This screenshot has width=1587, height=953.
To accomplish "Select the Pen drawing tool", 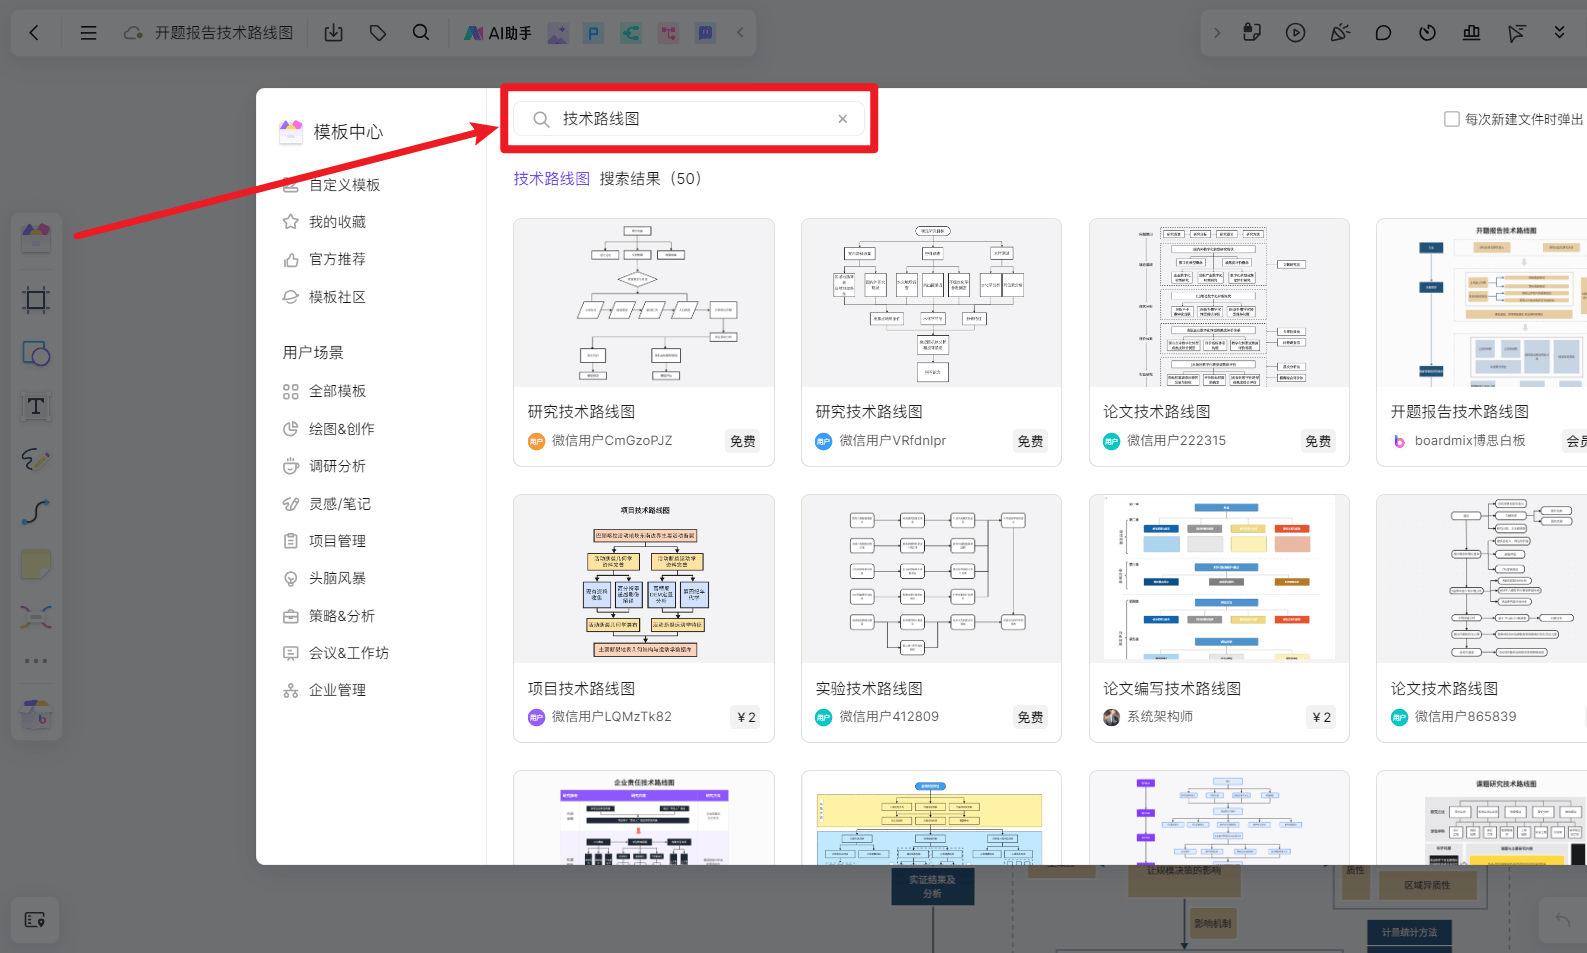I will coord(36,460).
